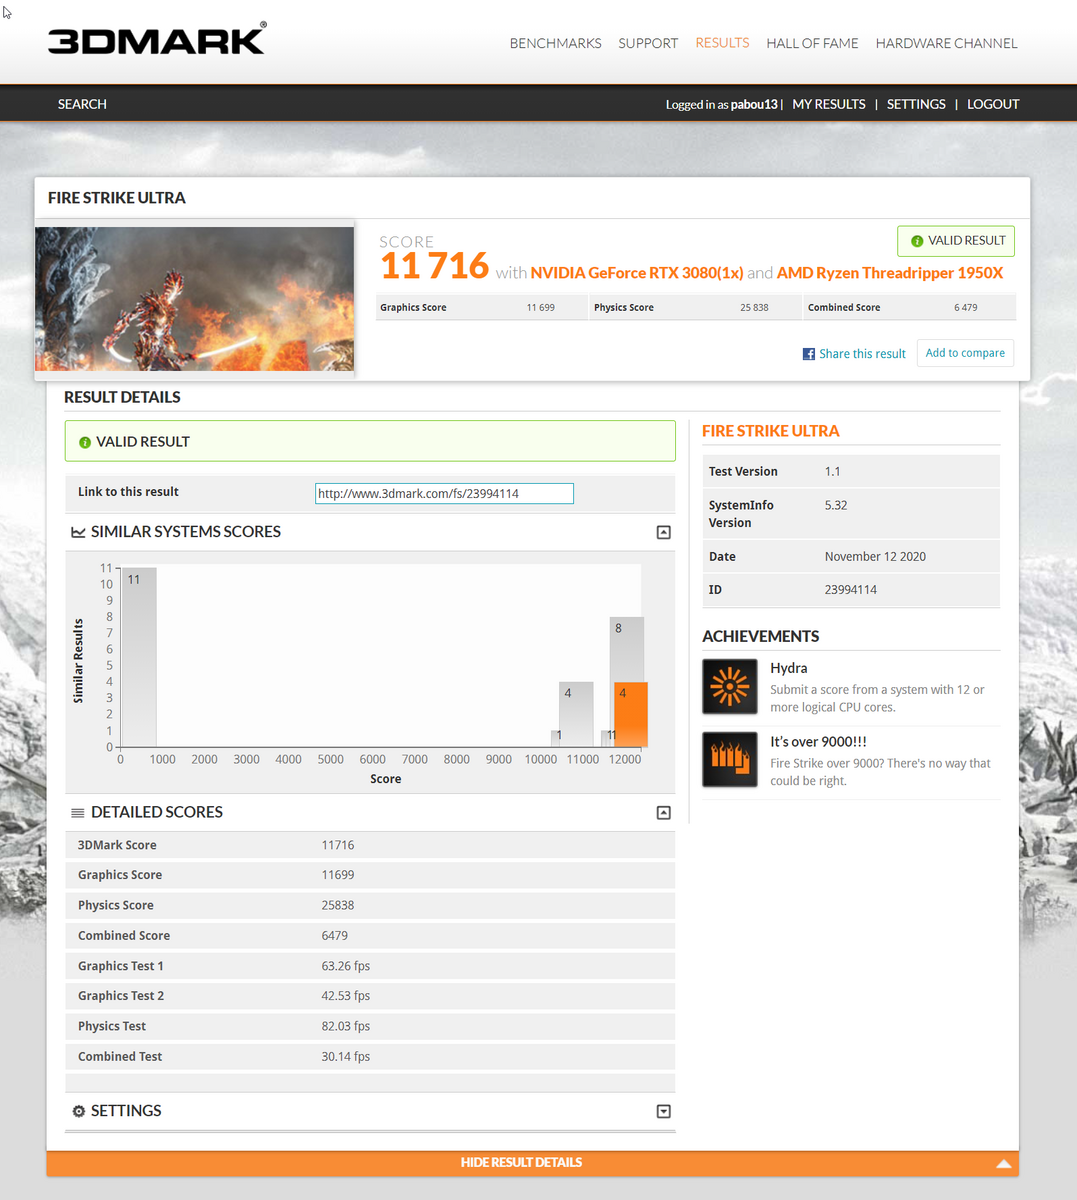Open the Benchmarks menu
The width and height of the screenshot is (1077, 1200).
[556, 43]
